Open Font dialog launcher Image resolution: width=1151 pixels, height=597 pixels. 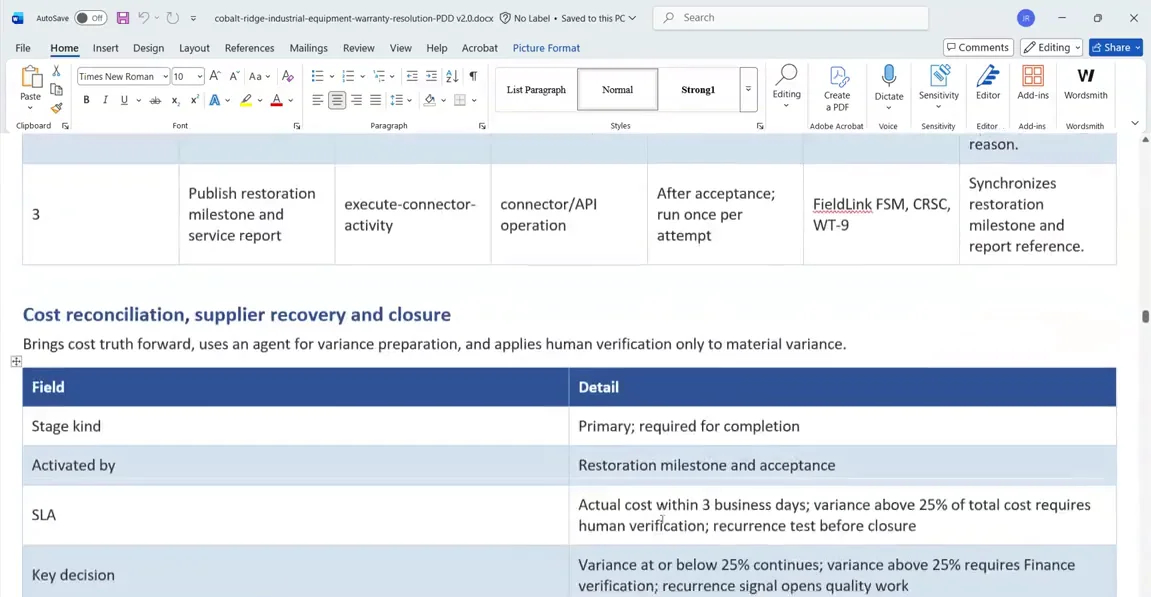pyautogui.click(x=297, y=126)
